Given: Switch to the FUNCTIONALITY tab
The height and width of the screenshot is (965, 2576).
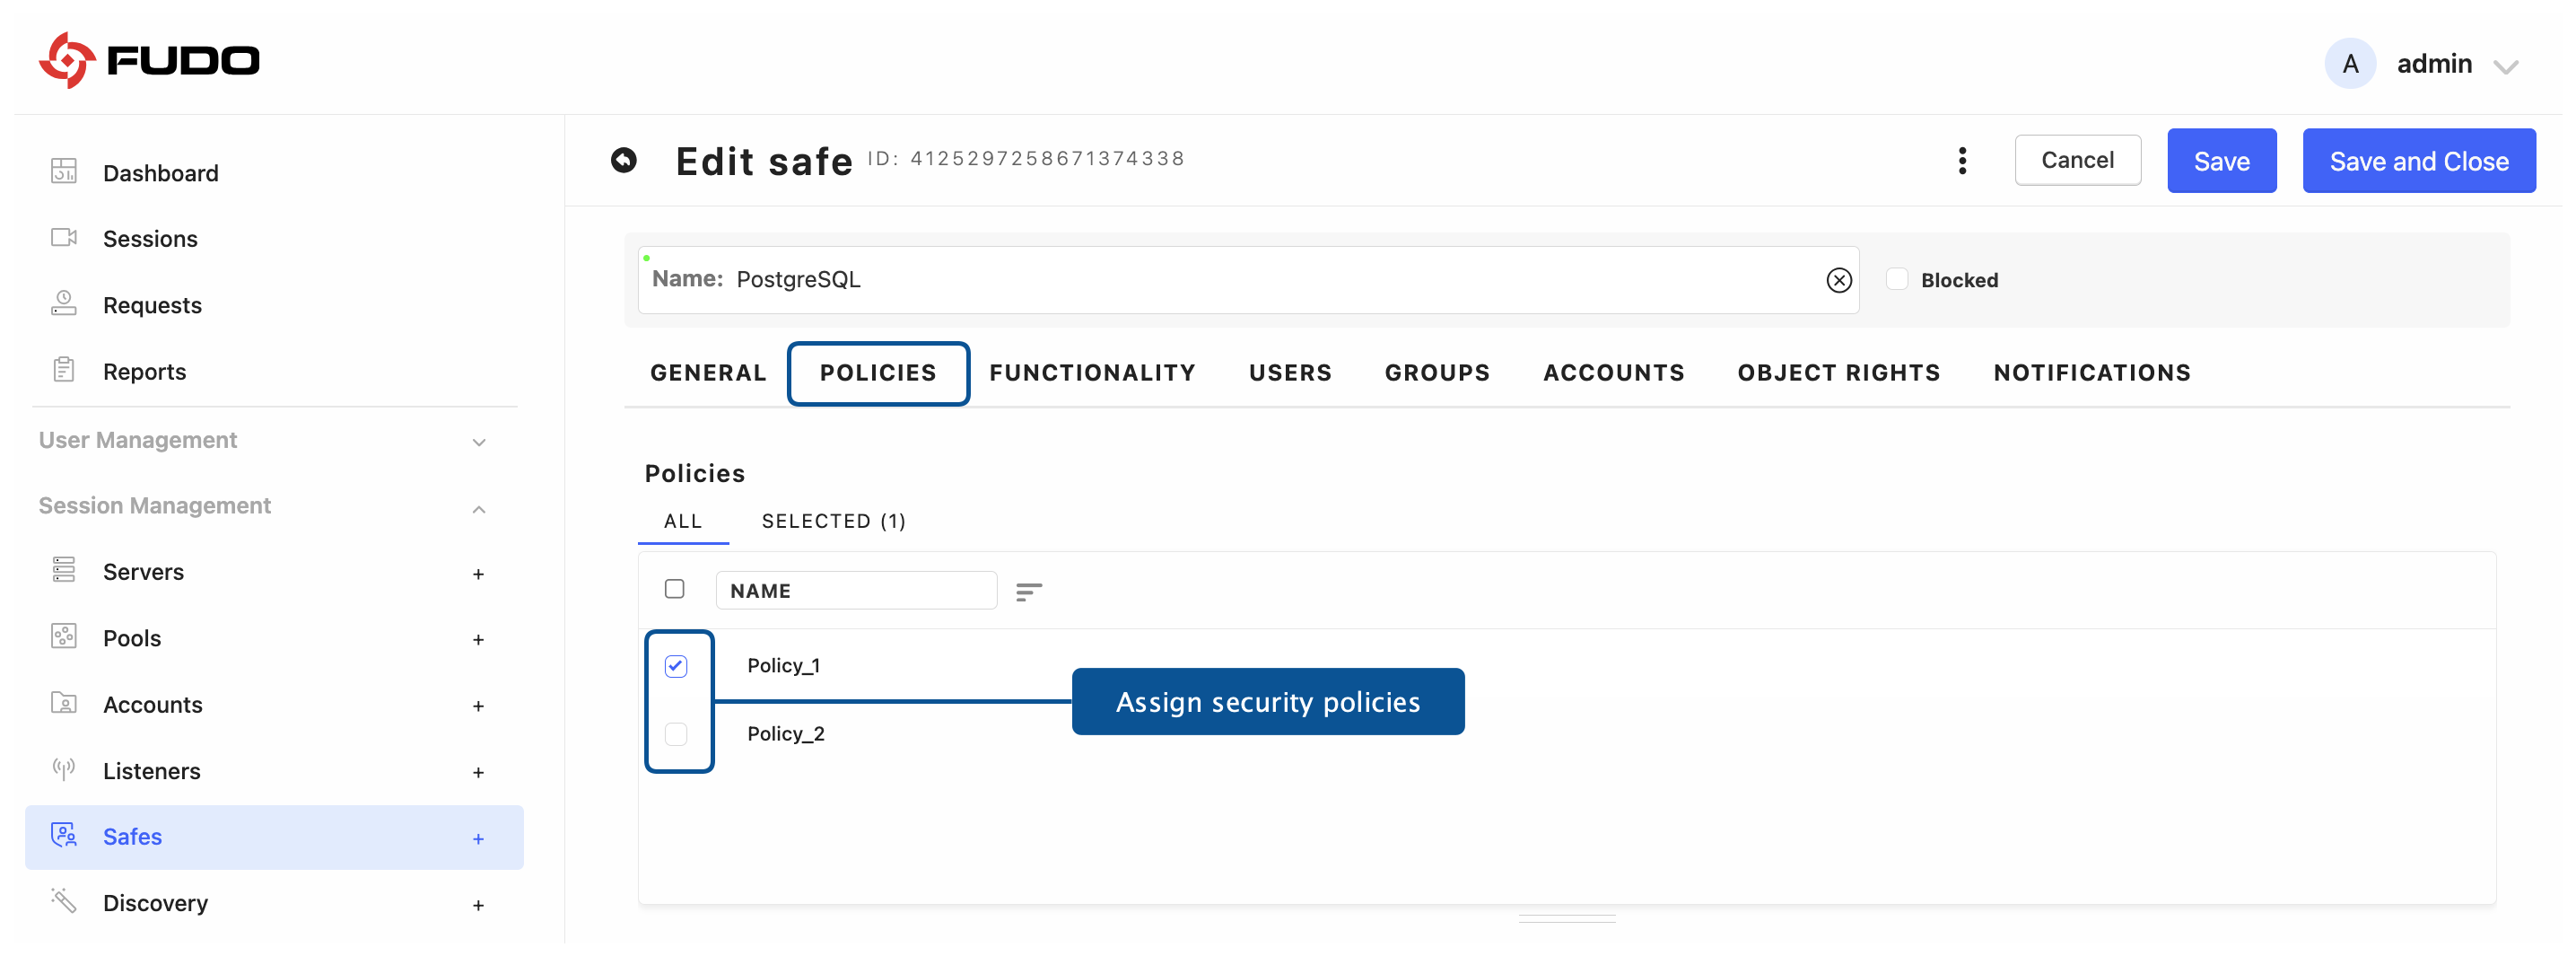Looking at the screenshot, I should pyautogui.click(x=1092, y=373).
